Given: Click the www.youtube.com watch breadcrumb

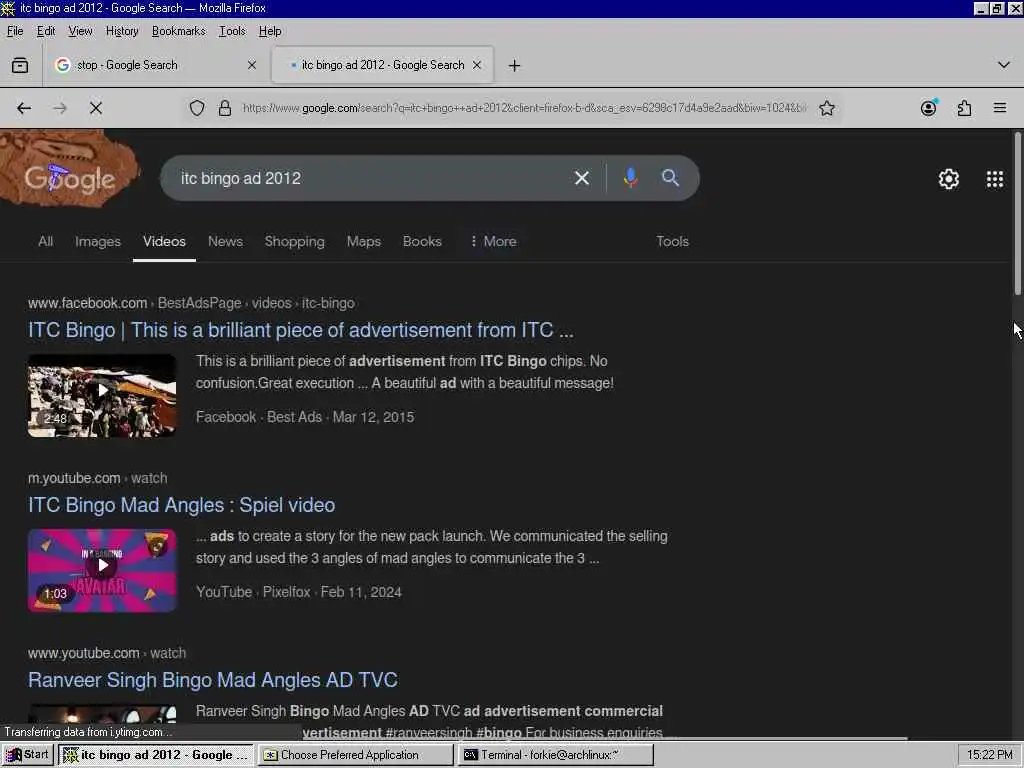Looking at the screenshot, I should point(107,654).
